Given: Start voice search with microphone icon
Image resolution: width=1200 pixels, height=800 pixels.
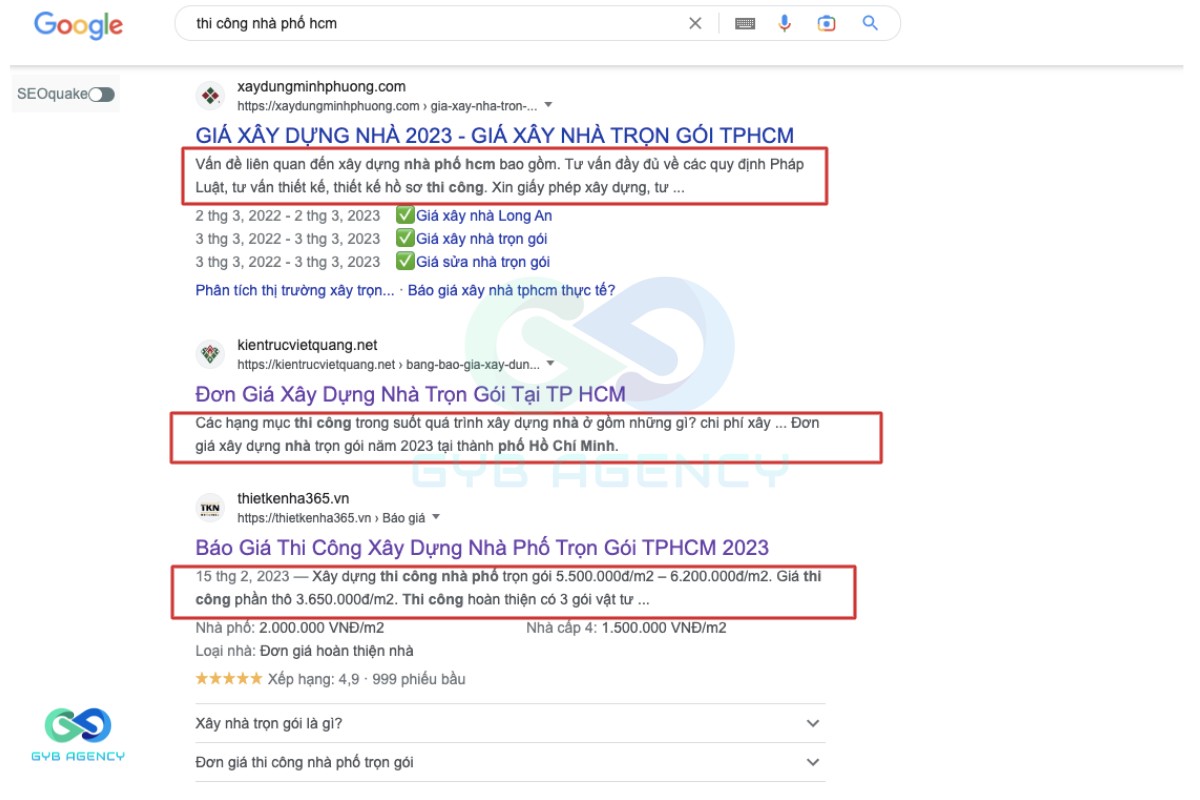Looking at the screenshot, I should pyautogui.click(x=785, y=23).
